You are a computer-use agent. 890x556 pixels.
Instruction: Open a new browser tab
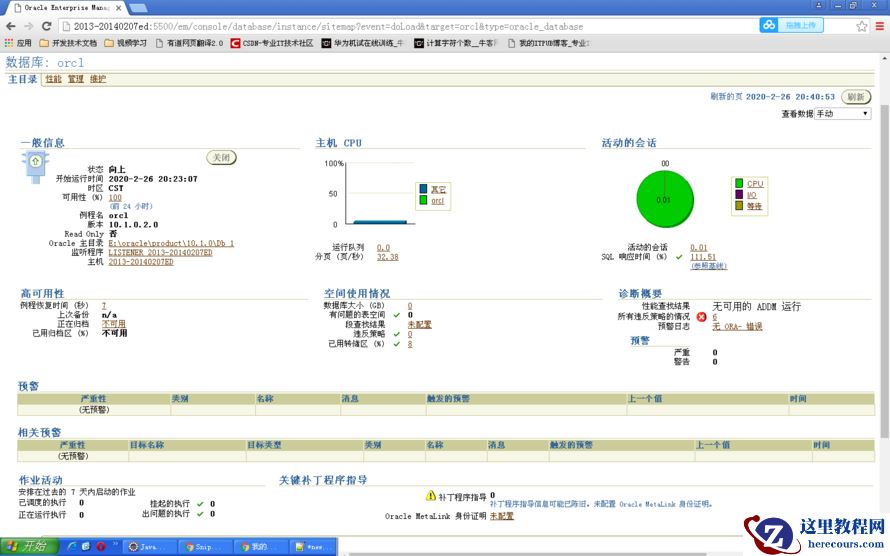[x=138, y=8]
